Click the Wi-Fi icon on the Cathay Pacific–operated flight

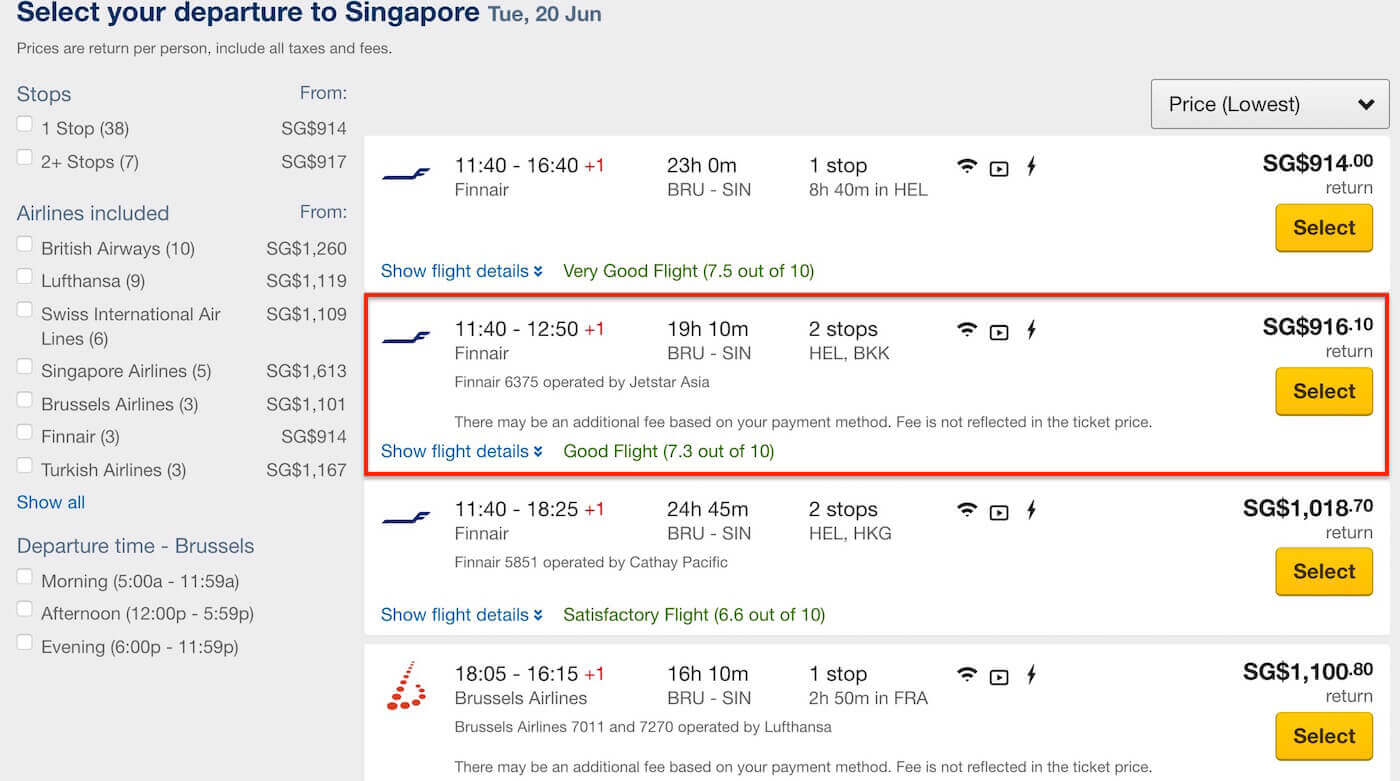pos(966,510)
